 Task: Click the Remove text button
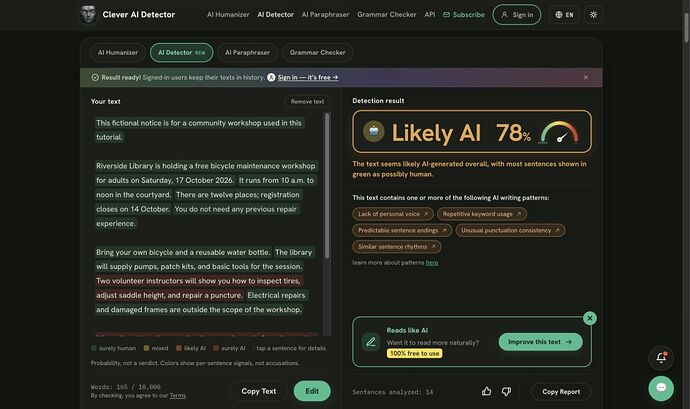coord(307,101)
